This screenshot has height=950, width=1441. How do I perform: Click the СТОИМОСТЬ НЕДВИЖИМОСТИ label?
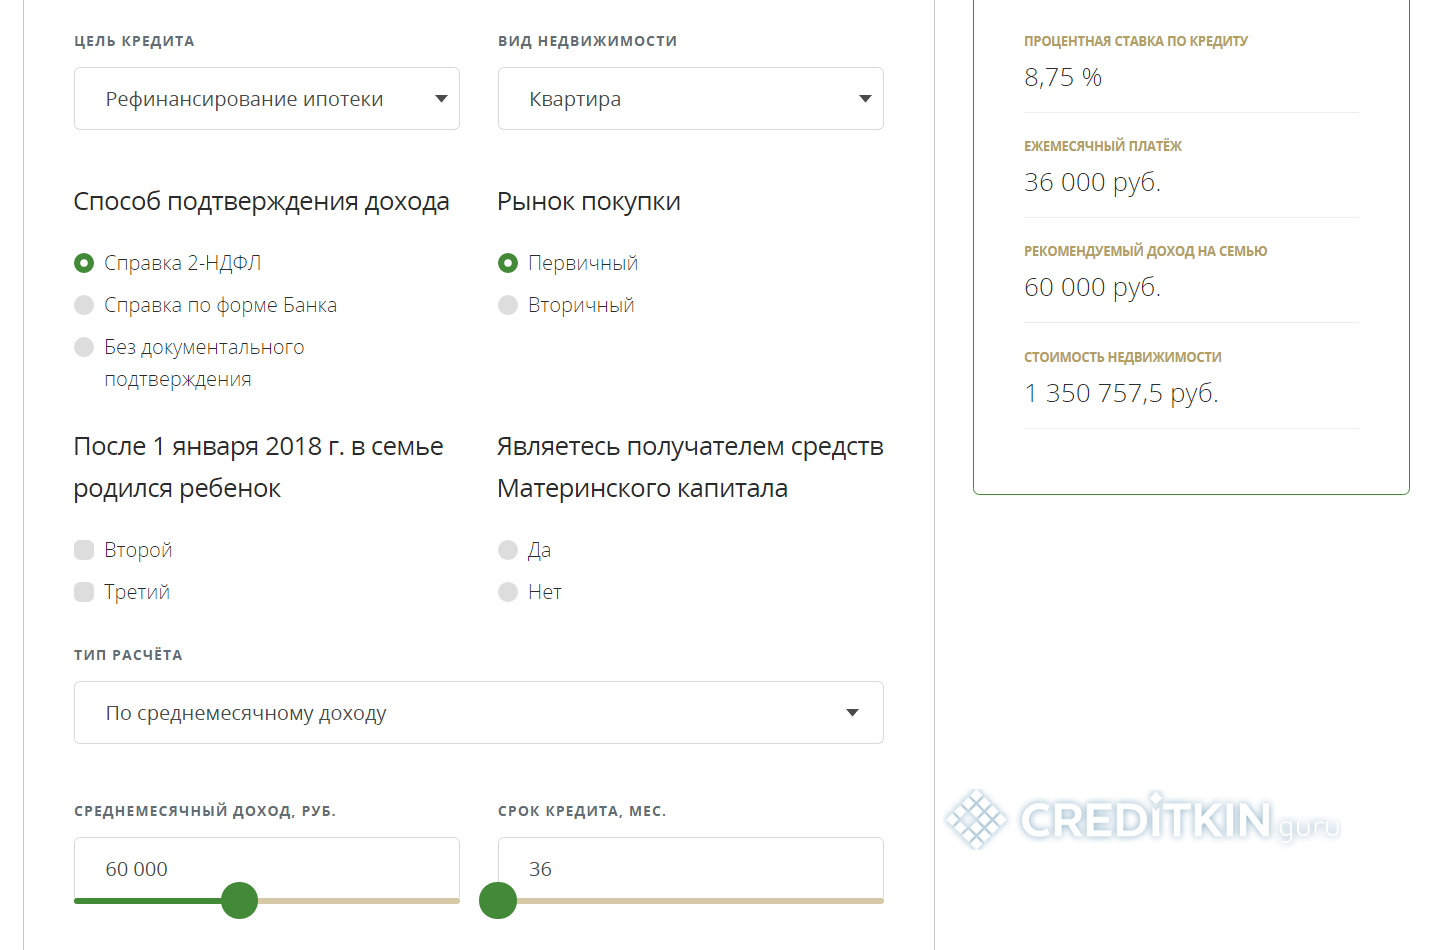coord(1123,357)
